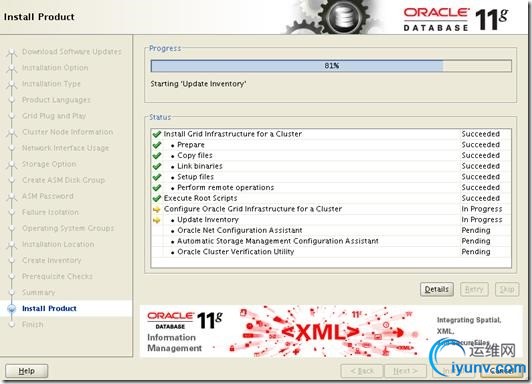532x384 pixels.
Task: Click the yellow arrow beside Update Inventory
Action: pyautogui.click(x=156, y=220)
